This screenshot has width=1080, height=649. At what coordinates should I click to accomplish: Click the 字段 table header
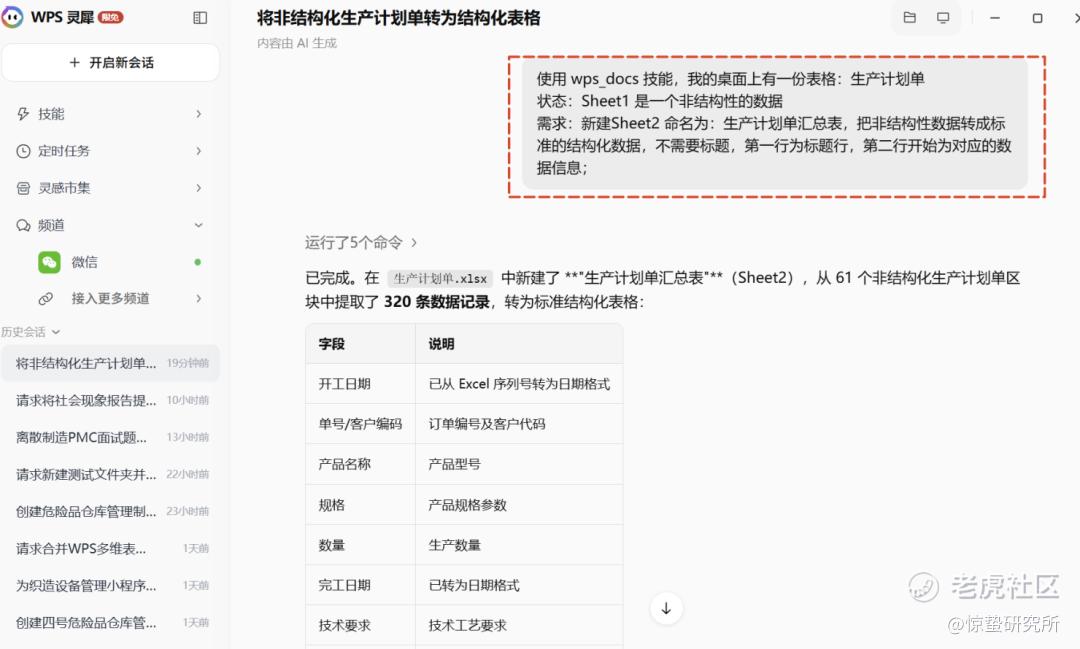[360, 344]
